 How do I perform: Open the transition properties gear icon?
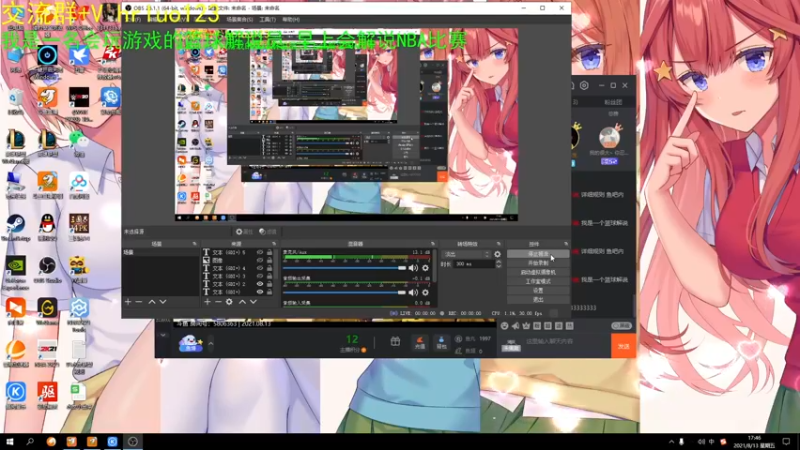click(497, 254)
